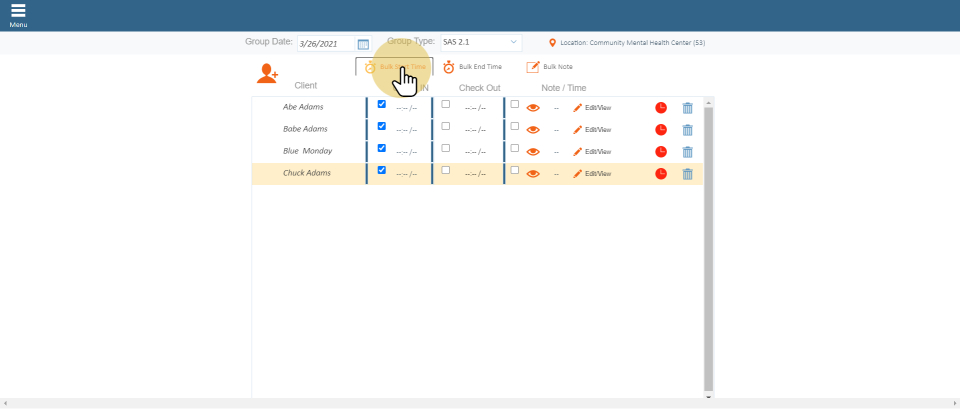Open the hamburger Menu icon

(18, 12)
